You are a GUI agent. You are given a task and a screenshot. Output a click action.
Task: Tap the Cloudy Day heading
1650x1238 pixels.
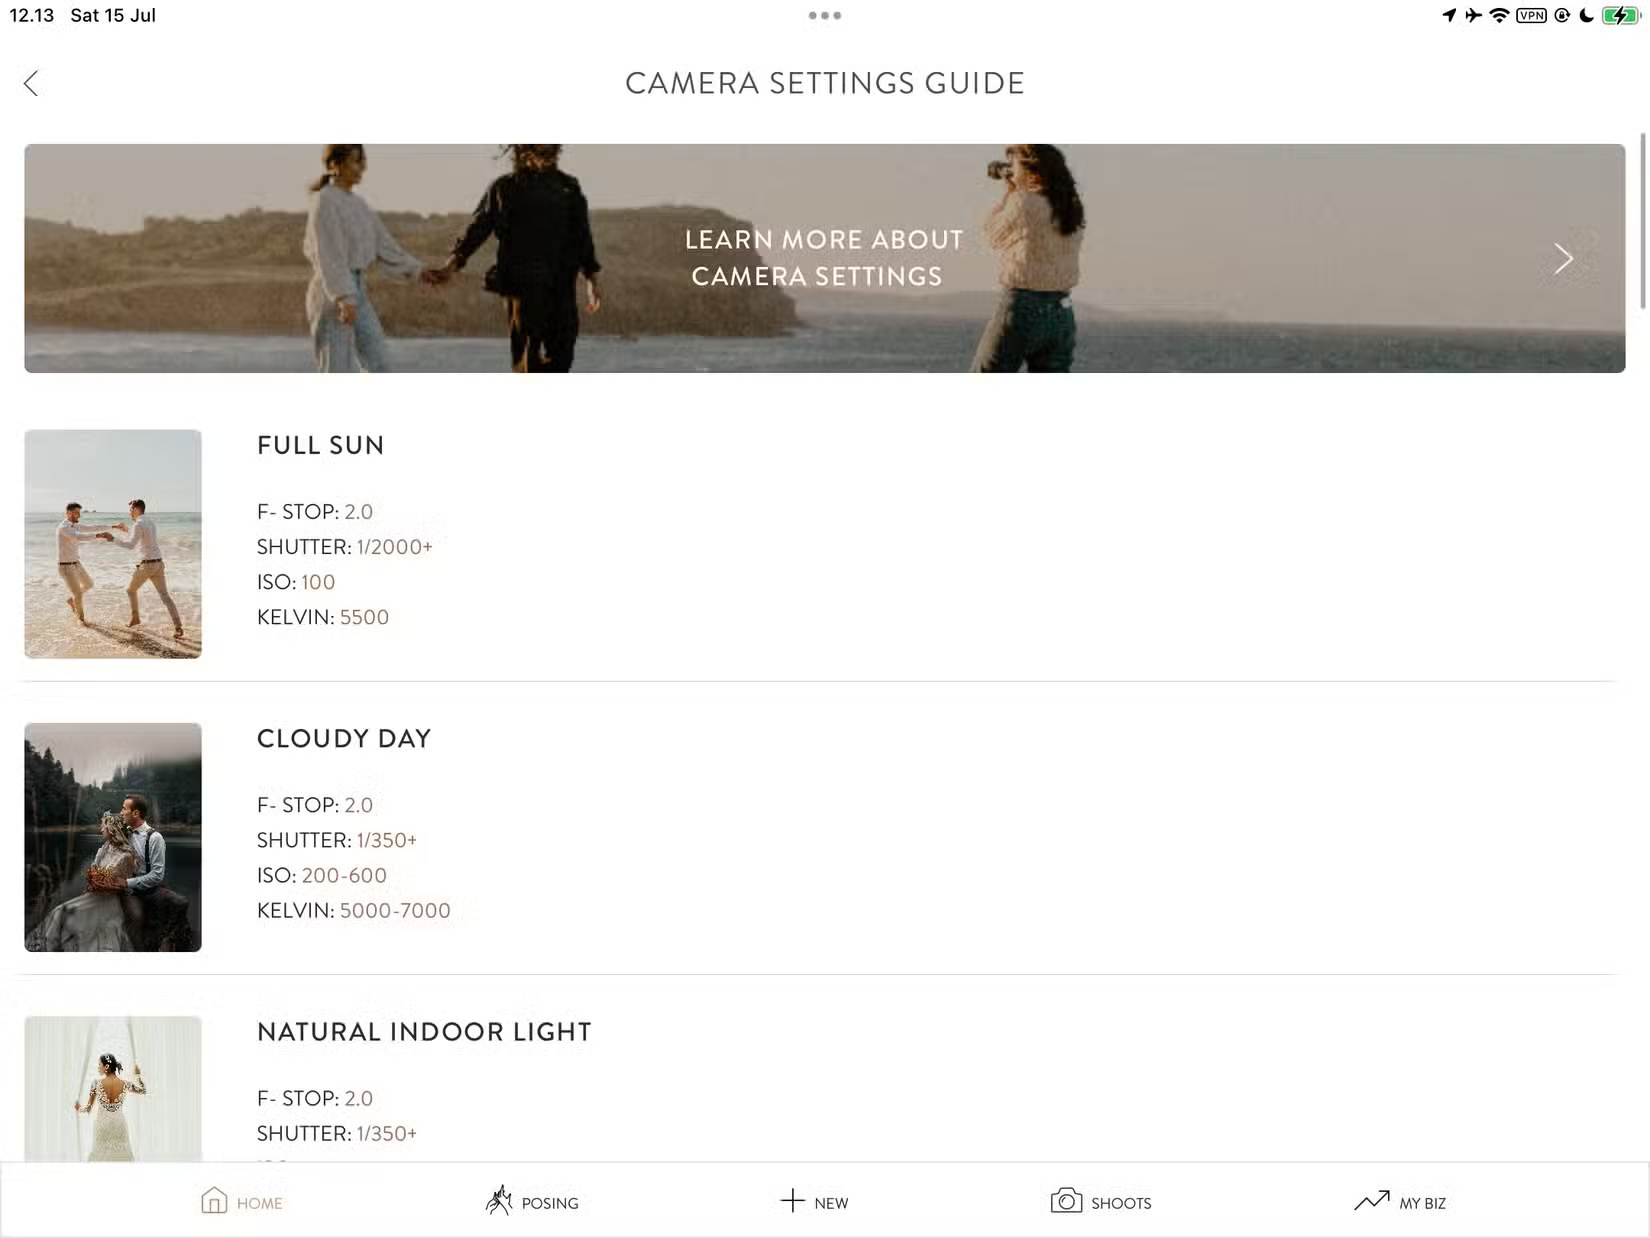click(x=344, y=739)
